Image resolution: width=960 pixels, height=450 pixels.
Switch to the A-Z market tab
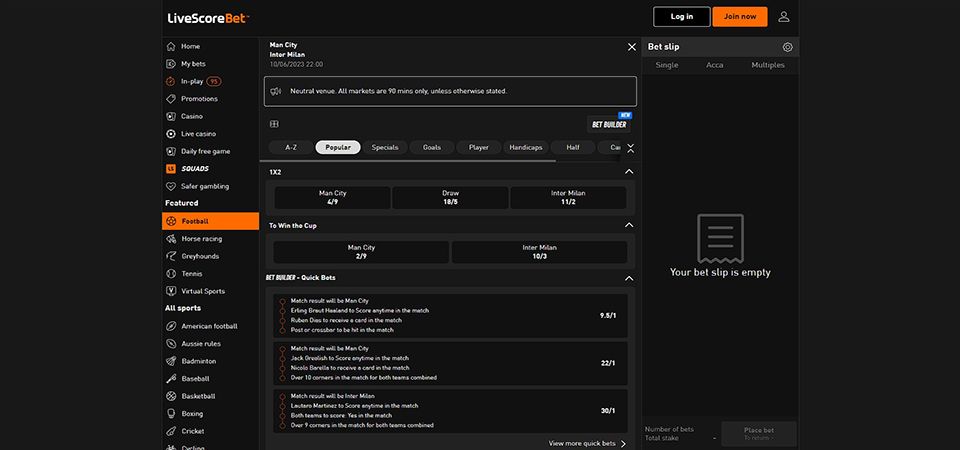291,148
